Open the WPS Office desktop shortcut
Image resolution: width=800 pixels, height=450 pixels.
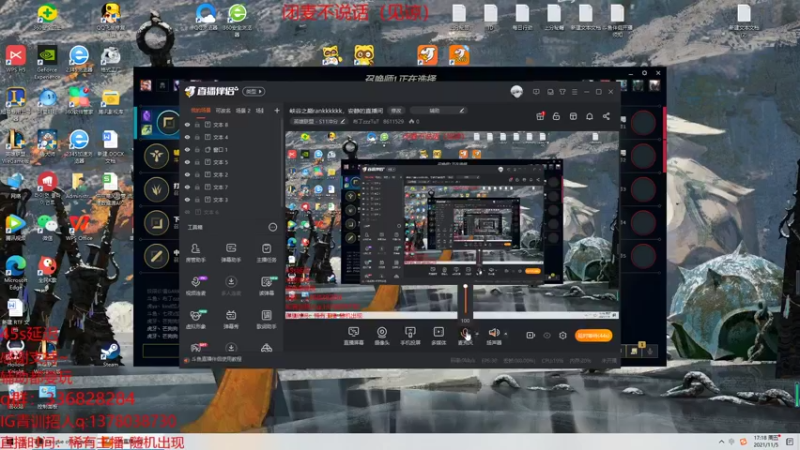[x=78, y=228]
